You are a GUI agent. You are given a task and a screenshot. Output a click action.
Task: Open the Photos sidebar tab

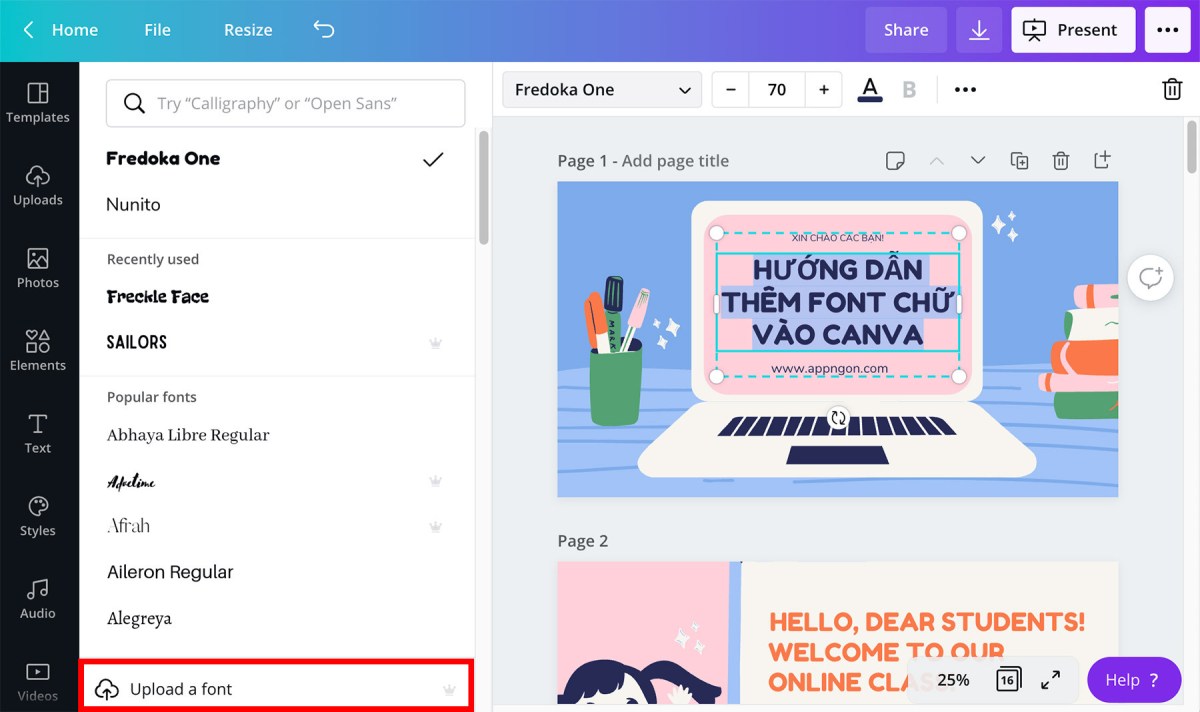pyautogui.click(x=38, y=269)
